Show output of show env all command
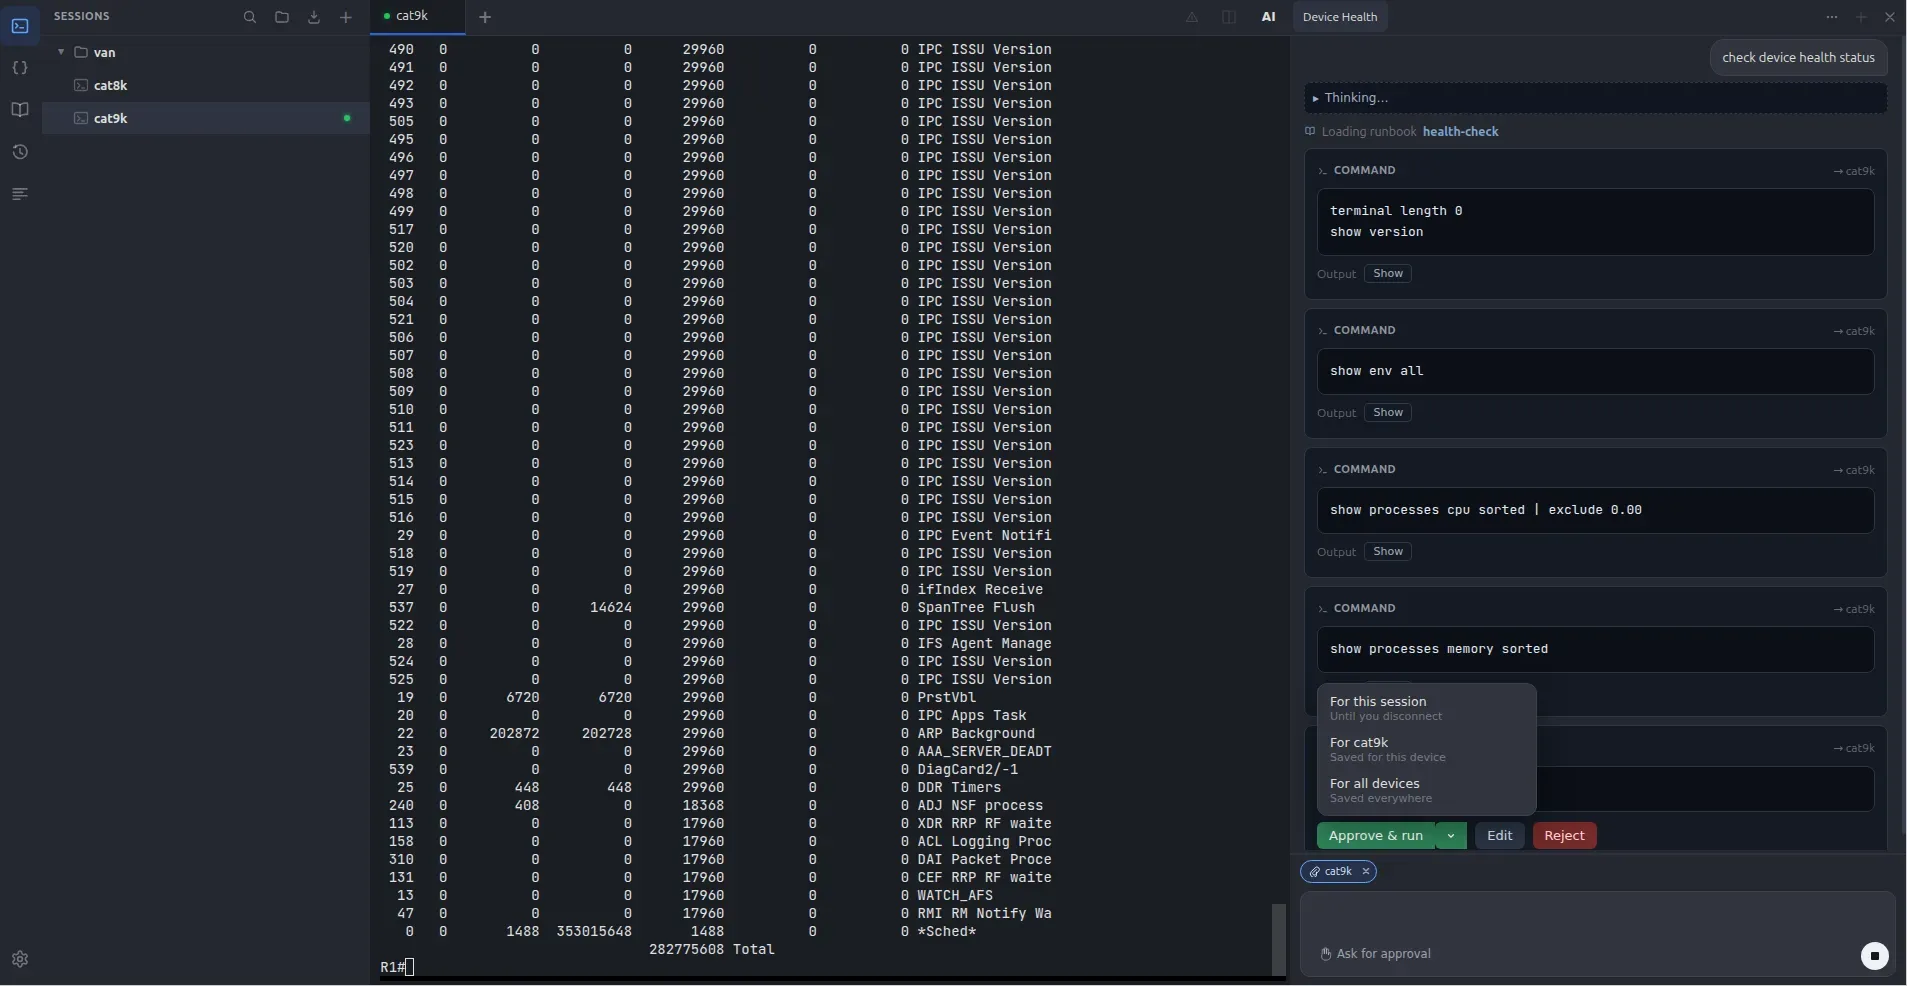 click(1388, 412)
